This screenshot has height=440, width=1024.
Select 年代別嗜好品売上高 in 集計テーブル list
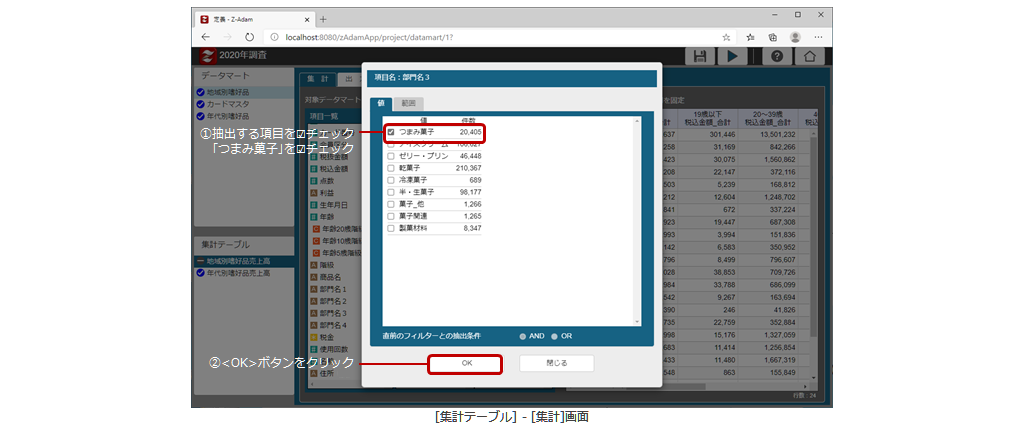click(244, 273)
